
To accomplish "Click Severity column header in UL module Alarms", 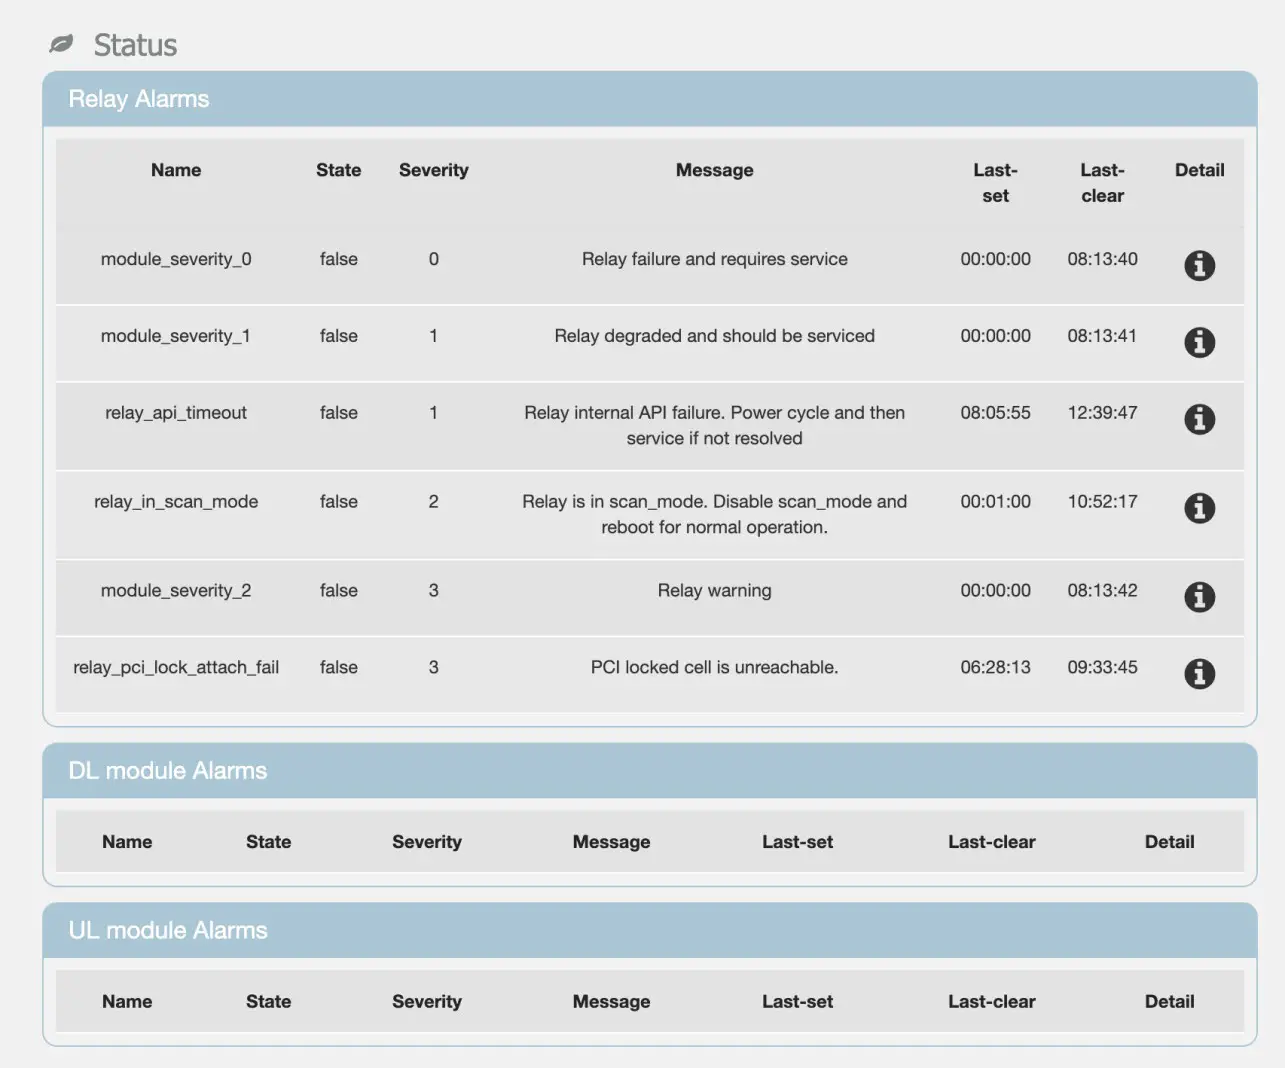I will [427, 1002].
